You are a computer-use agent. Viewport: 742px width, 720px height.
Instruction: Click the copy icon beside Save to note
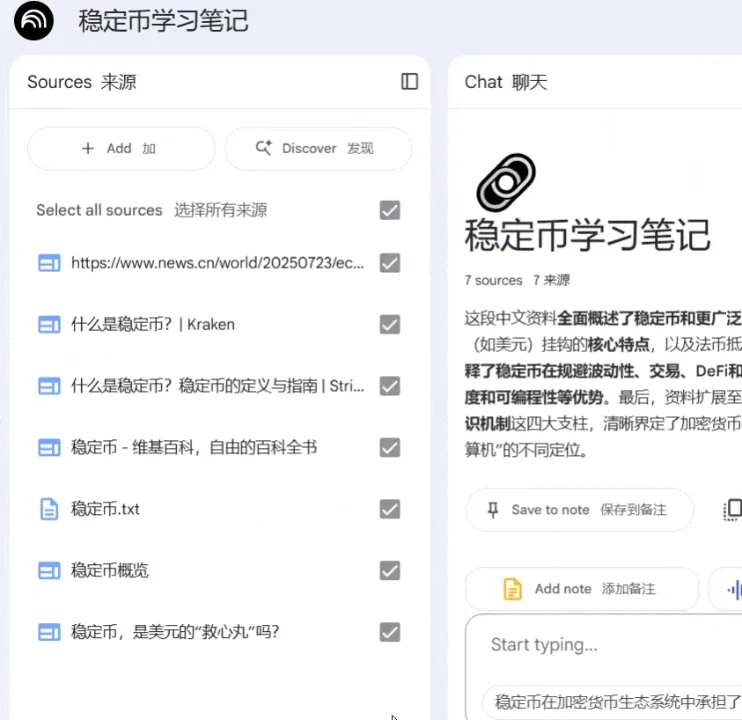[x=733, y=509]
